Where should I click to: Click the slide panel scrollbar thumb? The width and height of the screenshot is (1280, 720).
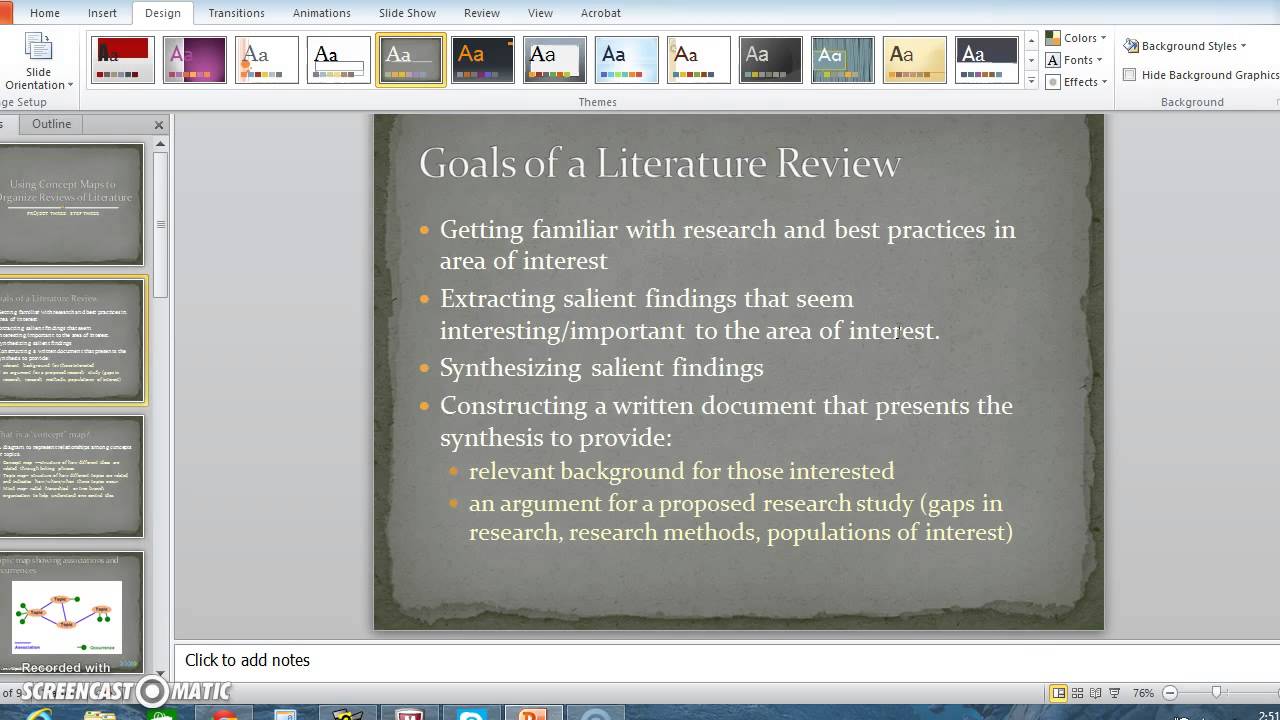(160, 225)
